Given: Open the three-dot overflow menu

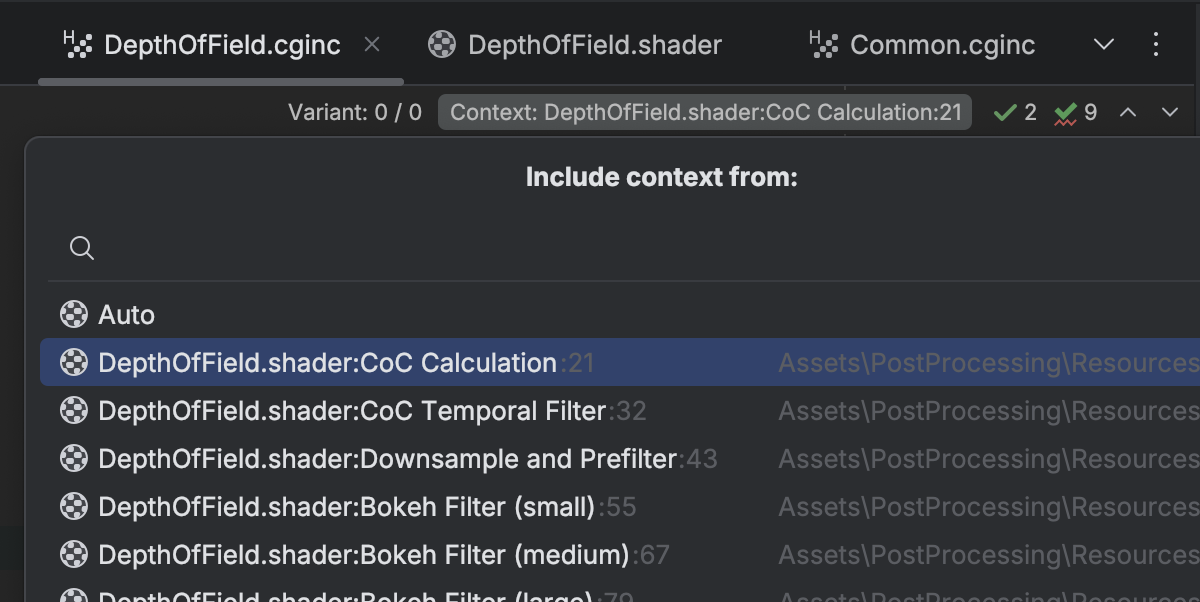Looking at the screenshot, I should coord(1157,44).
